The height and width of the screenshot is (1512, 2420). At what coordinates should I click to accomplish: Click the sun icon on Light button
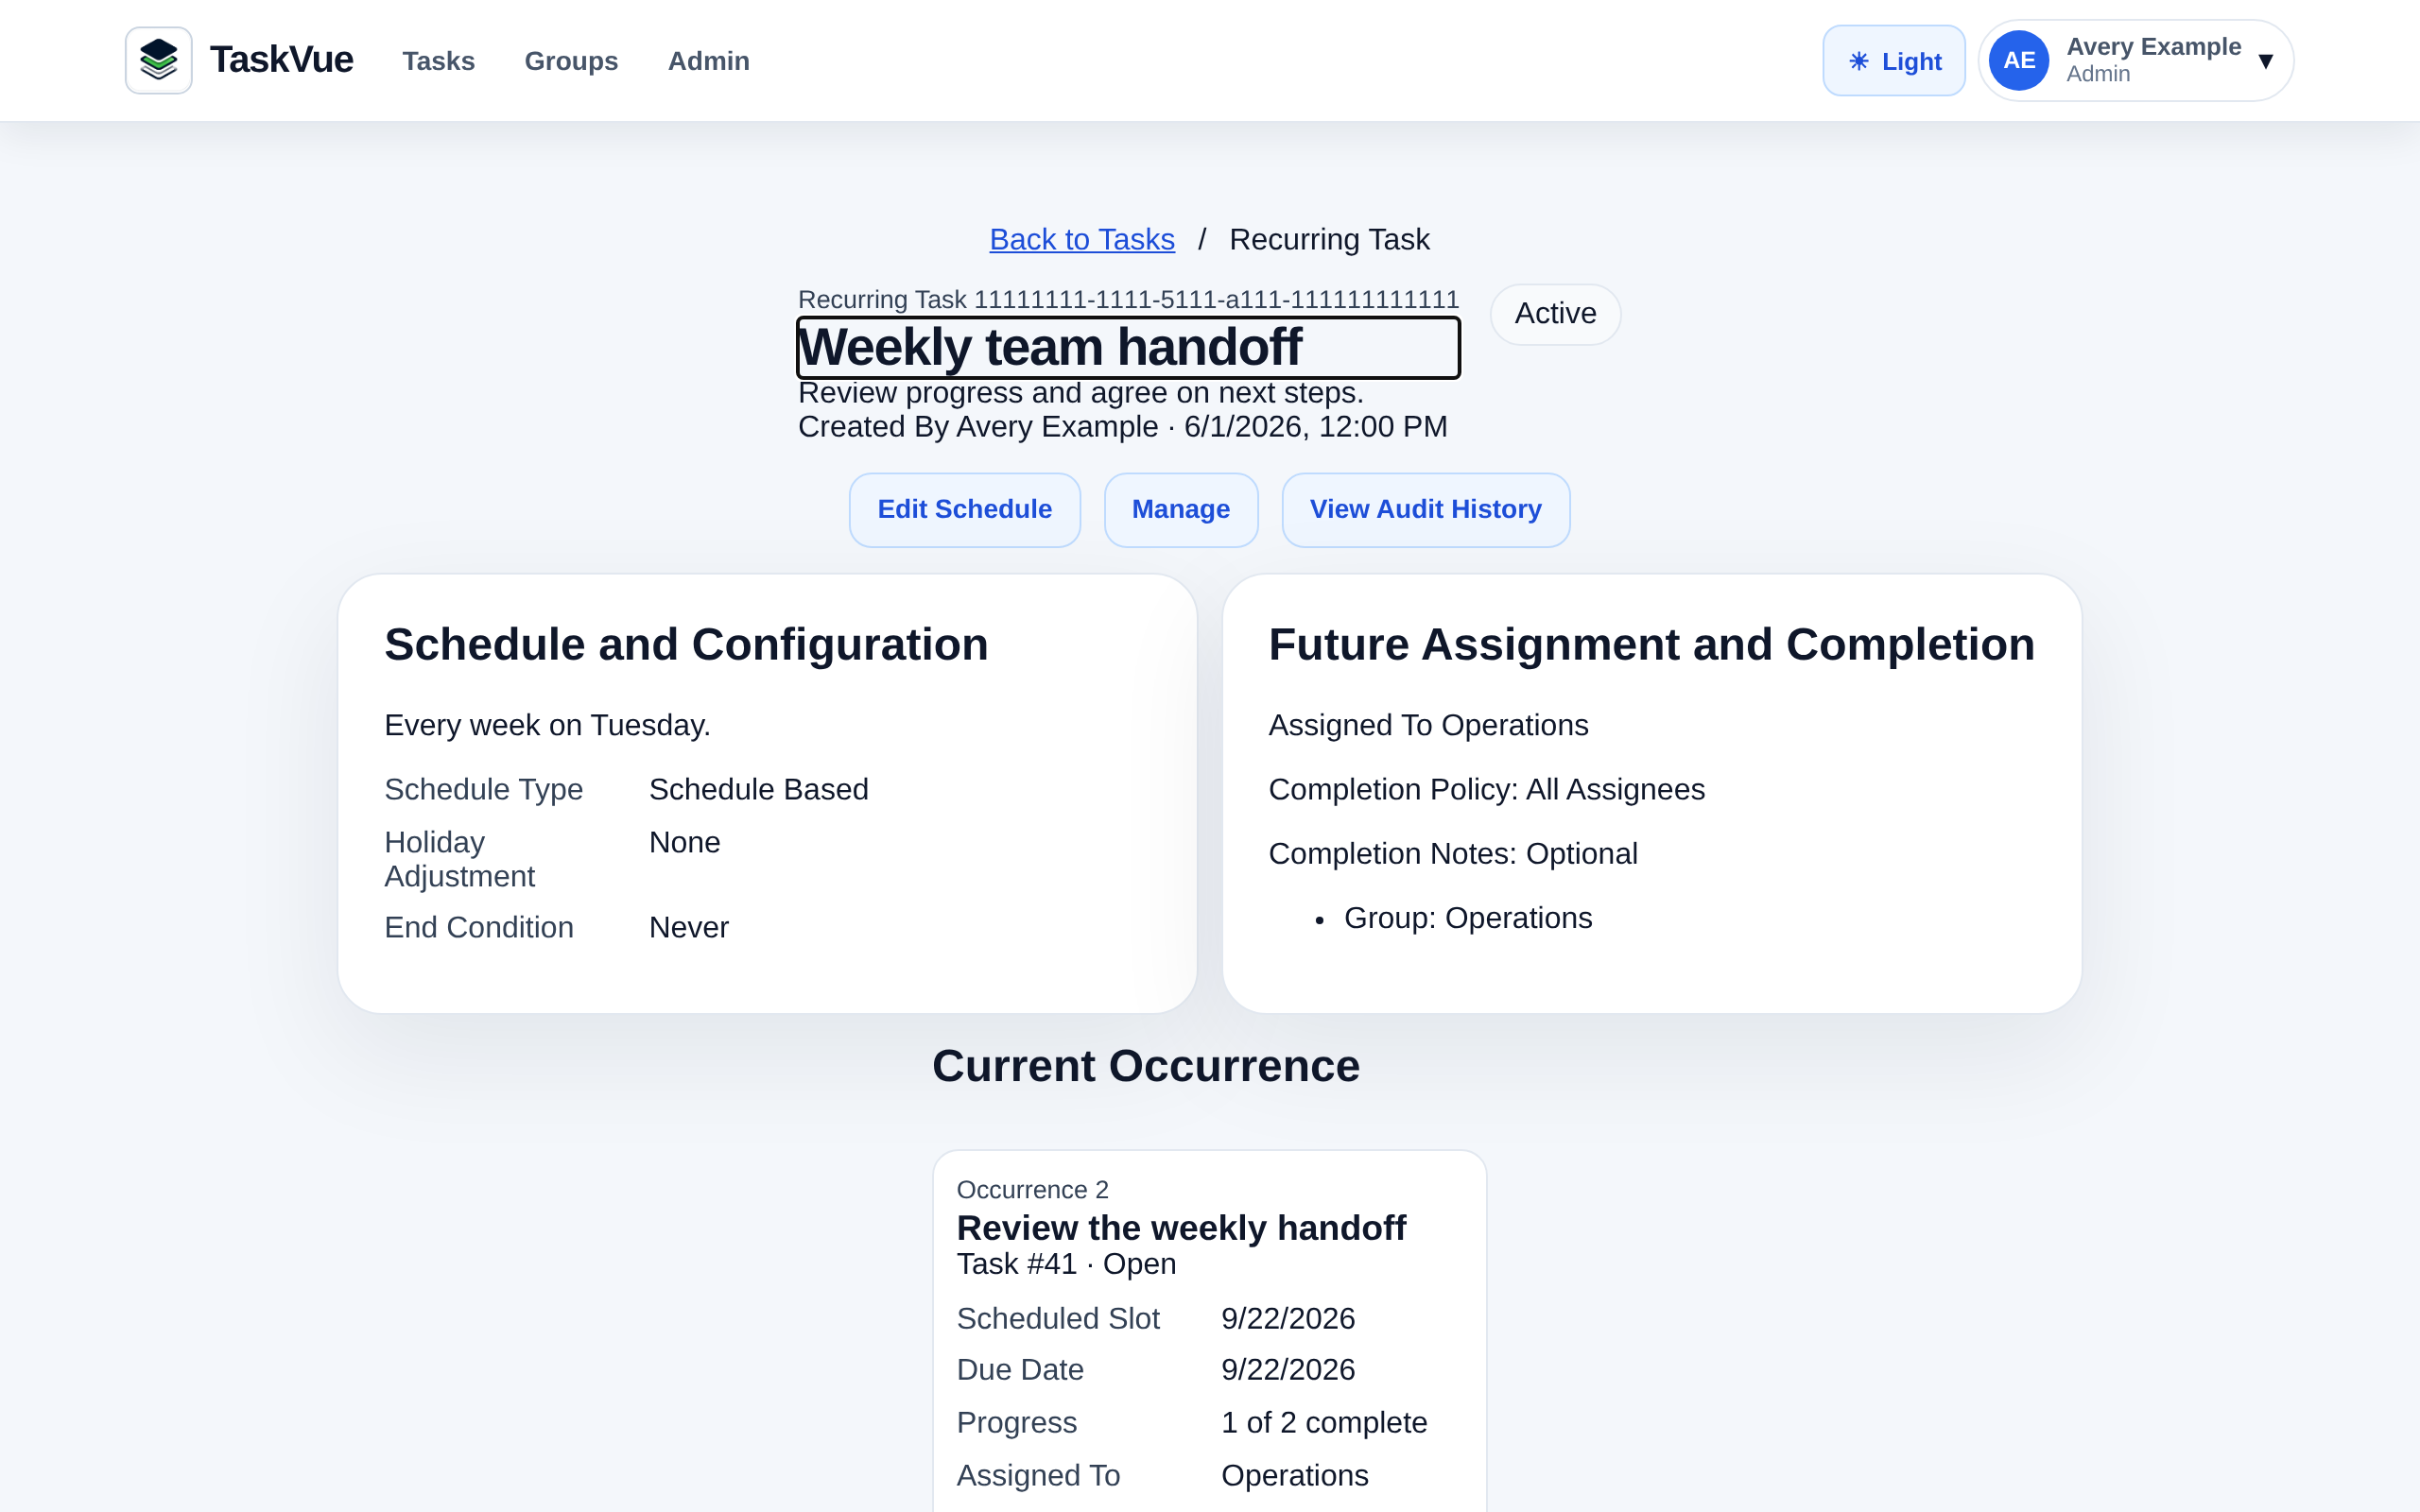pyautogui.click(x=1859, y=61)
